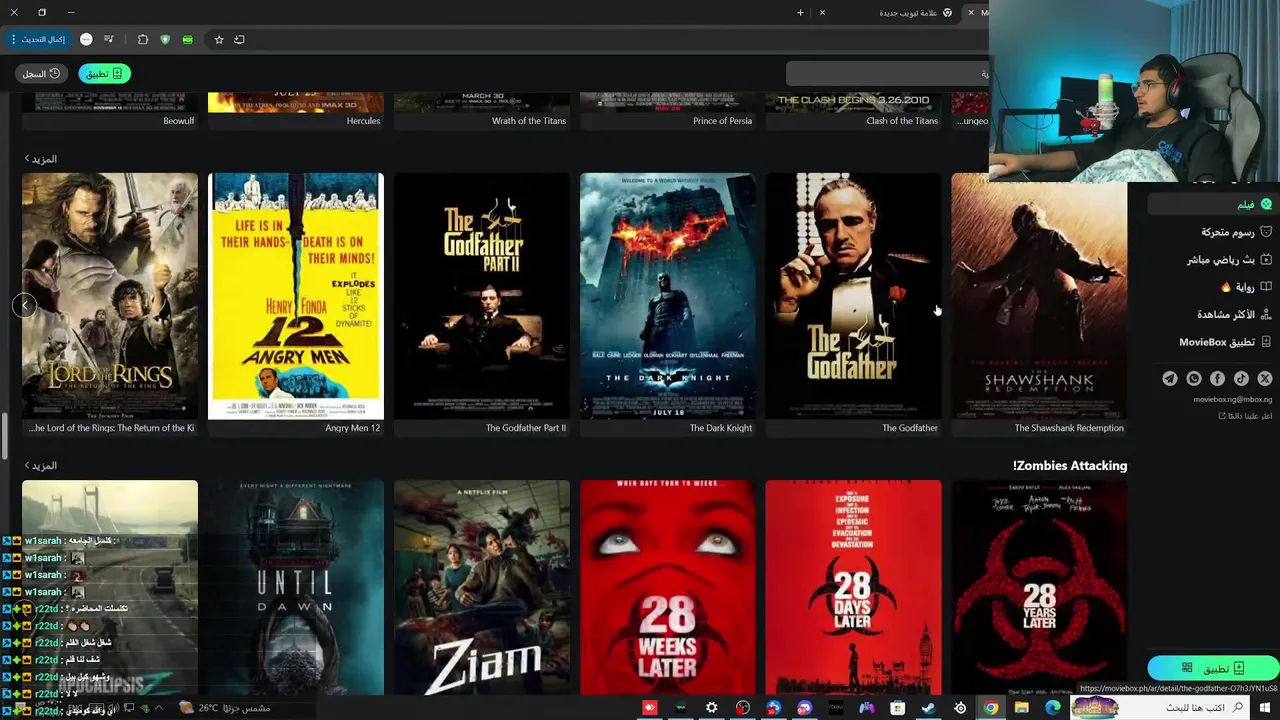This screenshot has width=1280, height=720.
Task: Click 'The Dark Knight' title text below poster
Action: click(721, 428)
